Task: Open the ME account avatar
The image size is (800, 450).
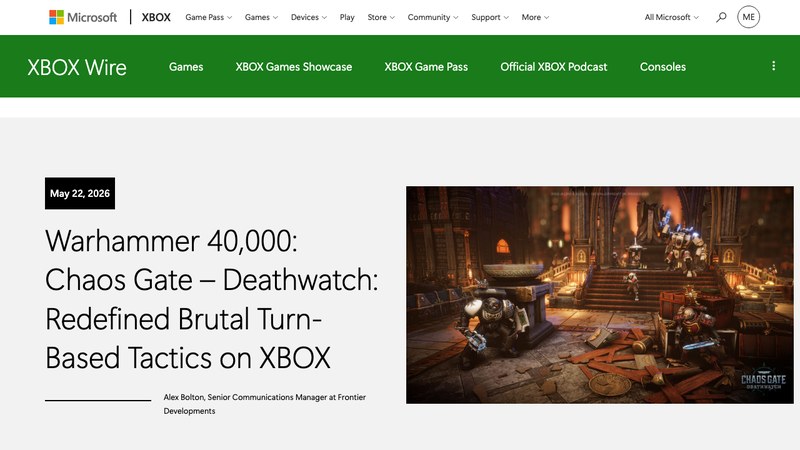Action: click(x=748, y=17)
